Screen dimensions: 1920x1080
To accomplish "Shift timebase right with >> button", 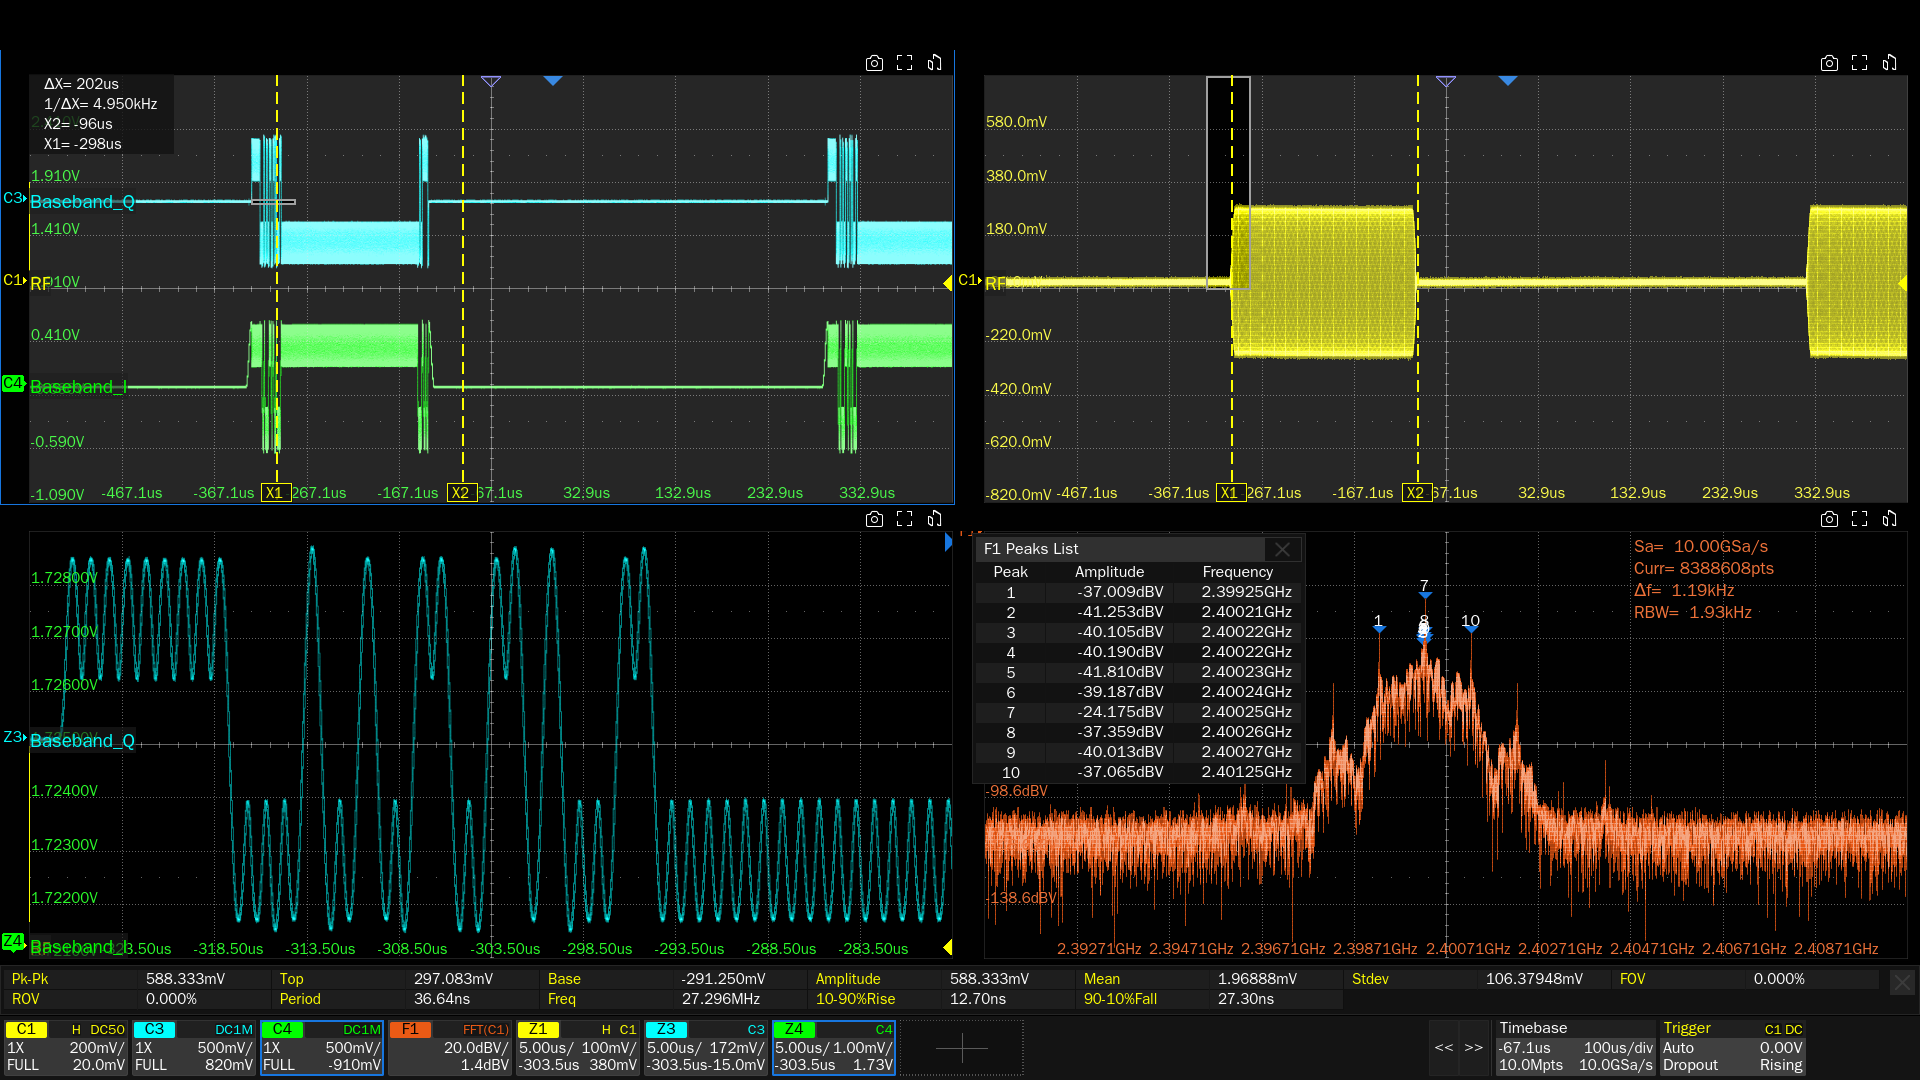I will coord(1474,1047).
